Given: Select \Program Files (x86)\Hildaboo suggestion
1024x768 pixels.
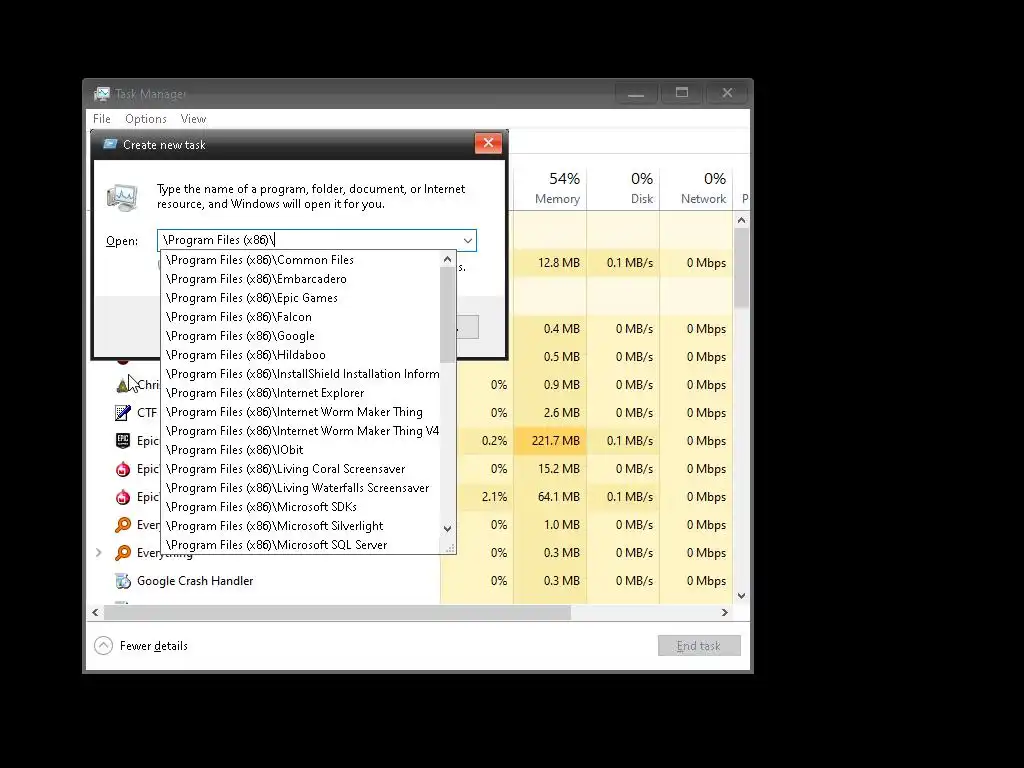Looking at the screenshot, I should (x=300, y=355).
